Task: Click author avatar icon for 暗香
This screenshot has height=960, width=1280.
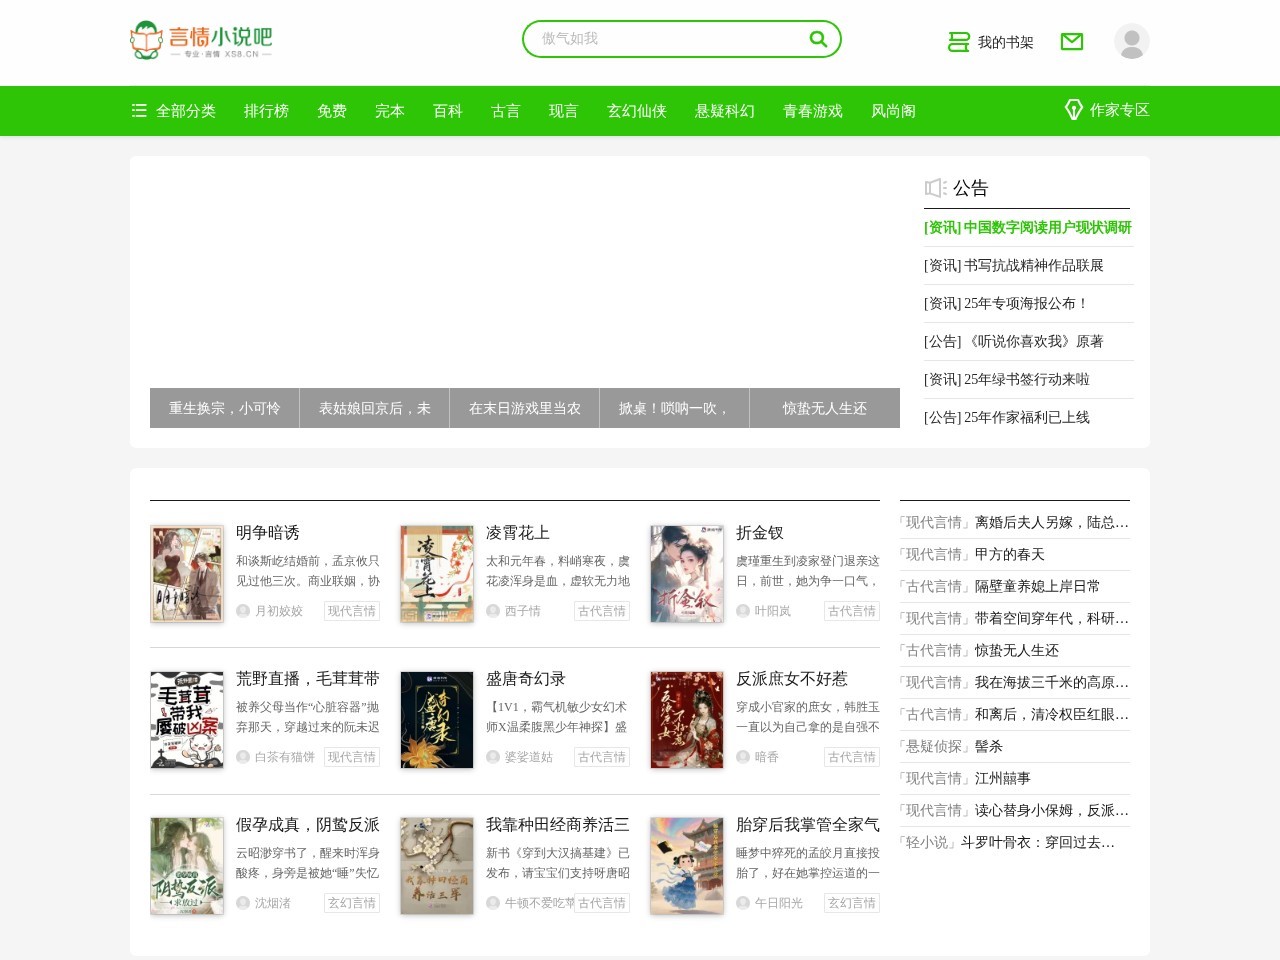Action: [743, 757]
